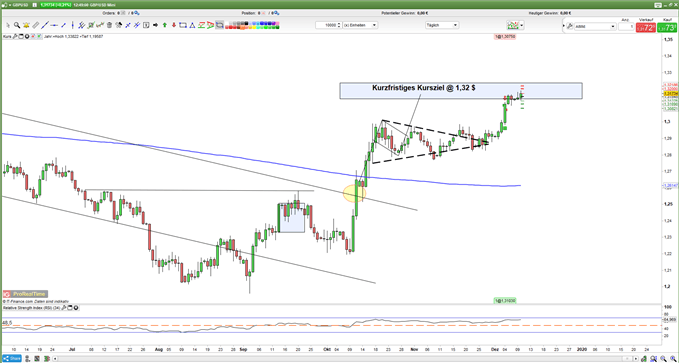Activate the magnifier zoom tool
This screenshot has height=363, width=679.
[x=17, y=25]
